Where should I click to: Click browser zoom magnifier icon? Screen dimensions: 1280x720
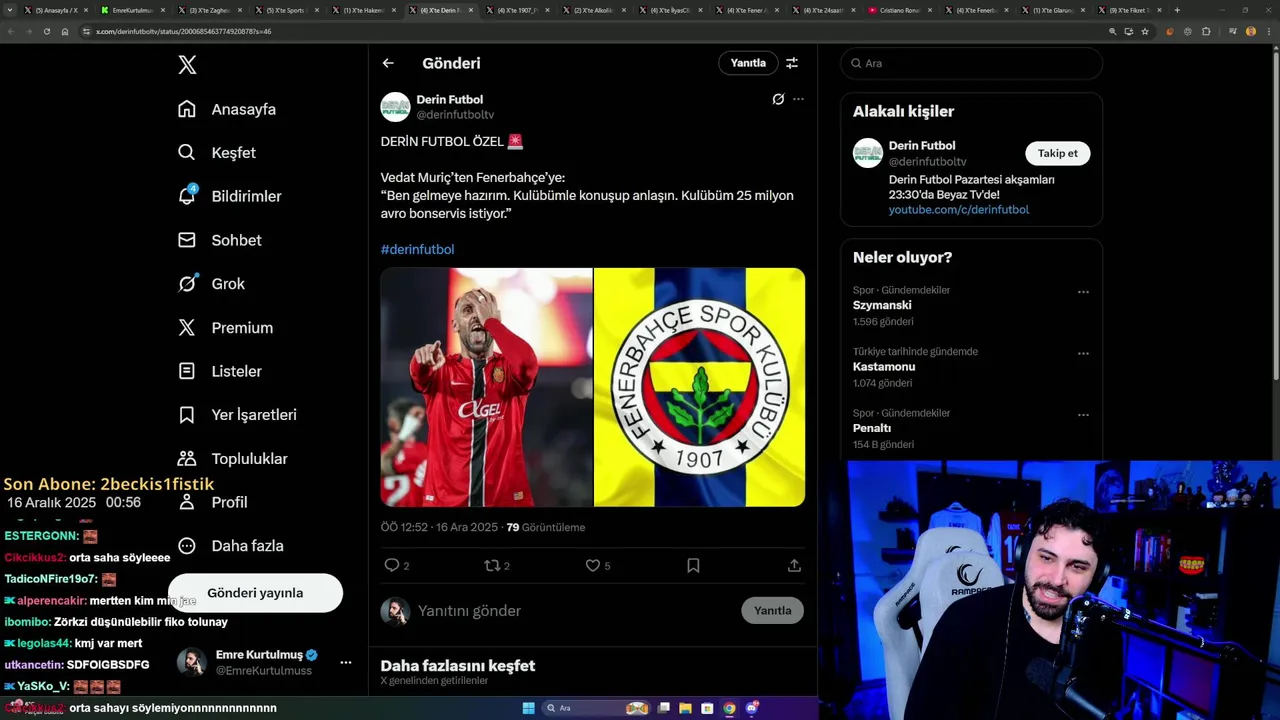(1112, 31)
